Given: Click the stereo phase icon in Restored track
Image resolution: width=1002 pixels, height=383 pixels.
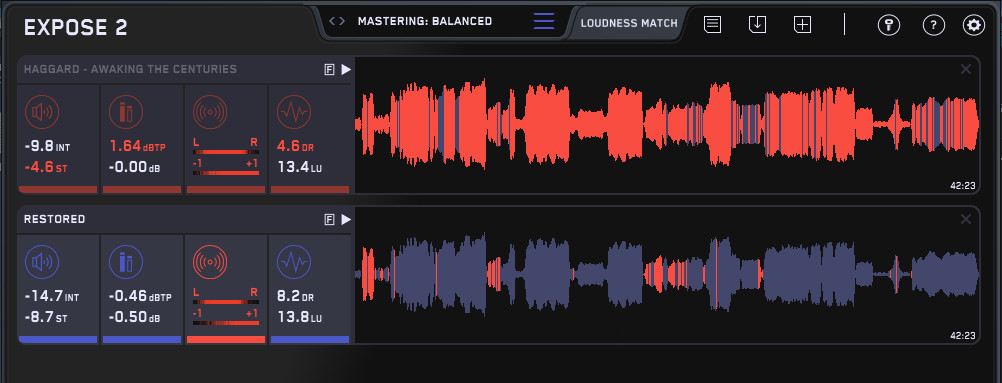Looking at the screenshot, I should point(210,263).
